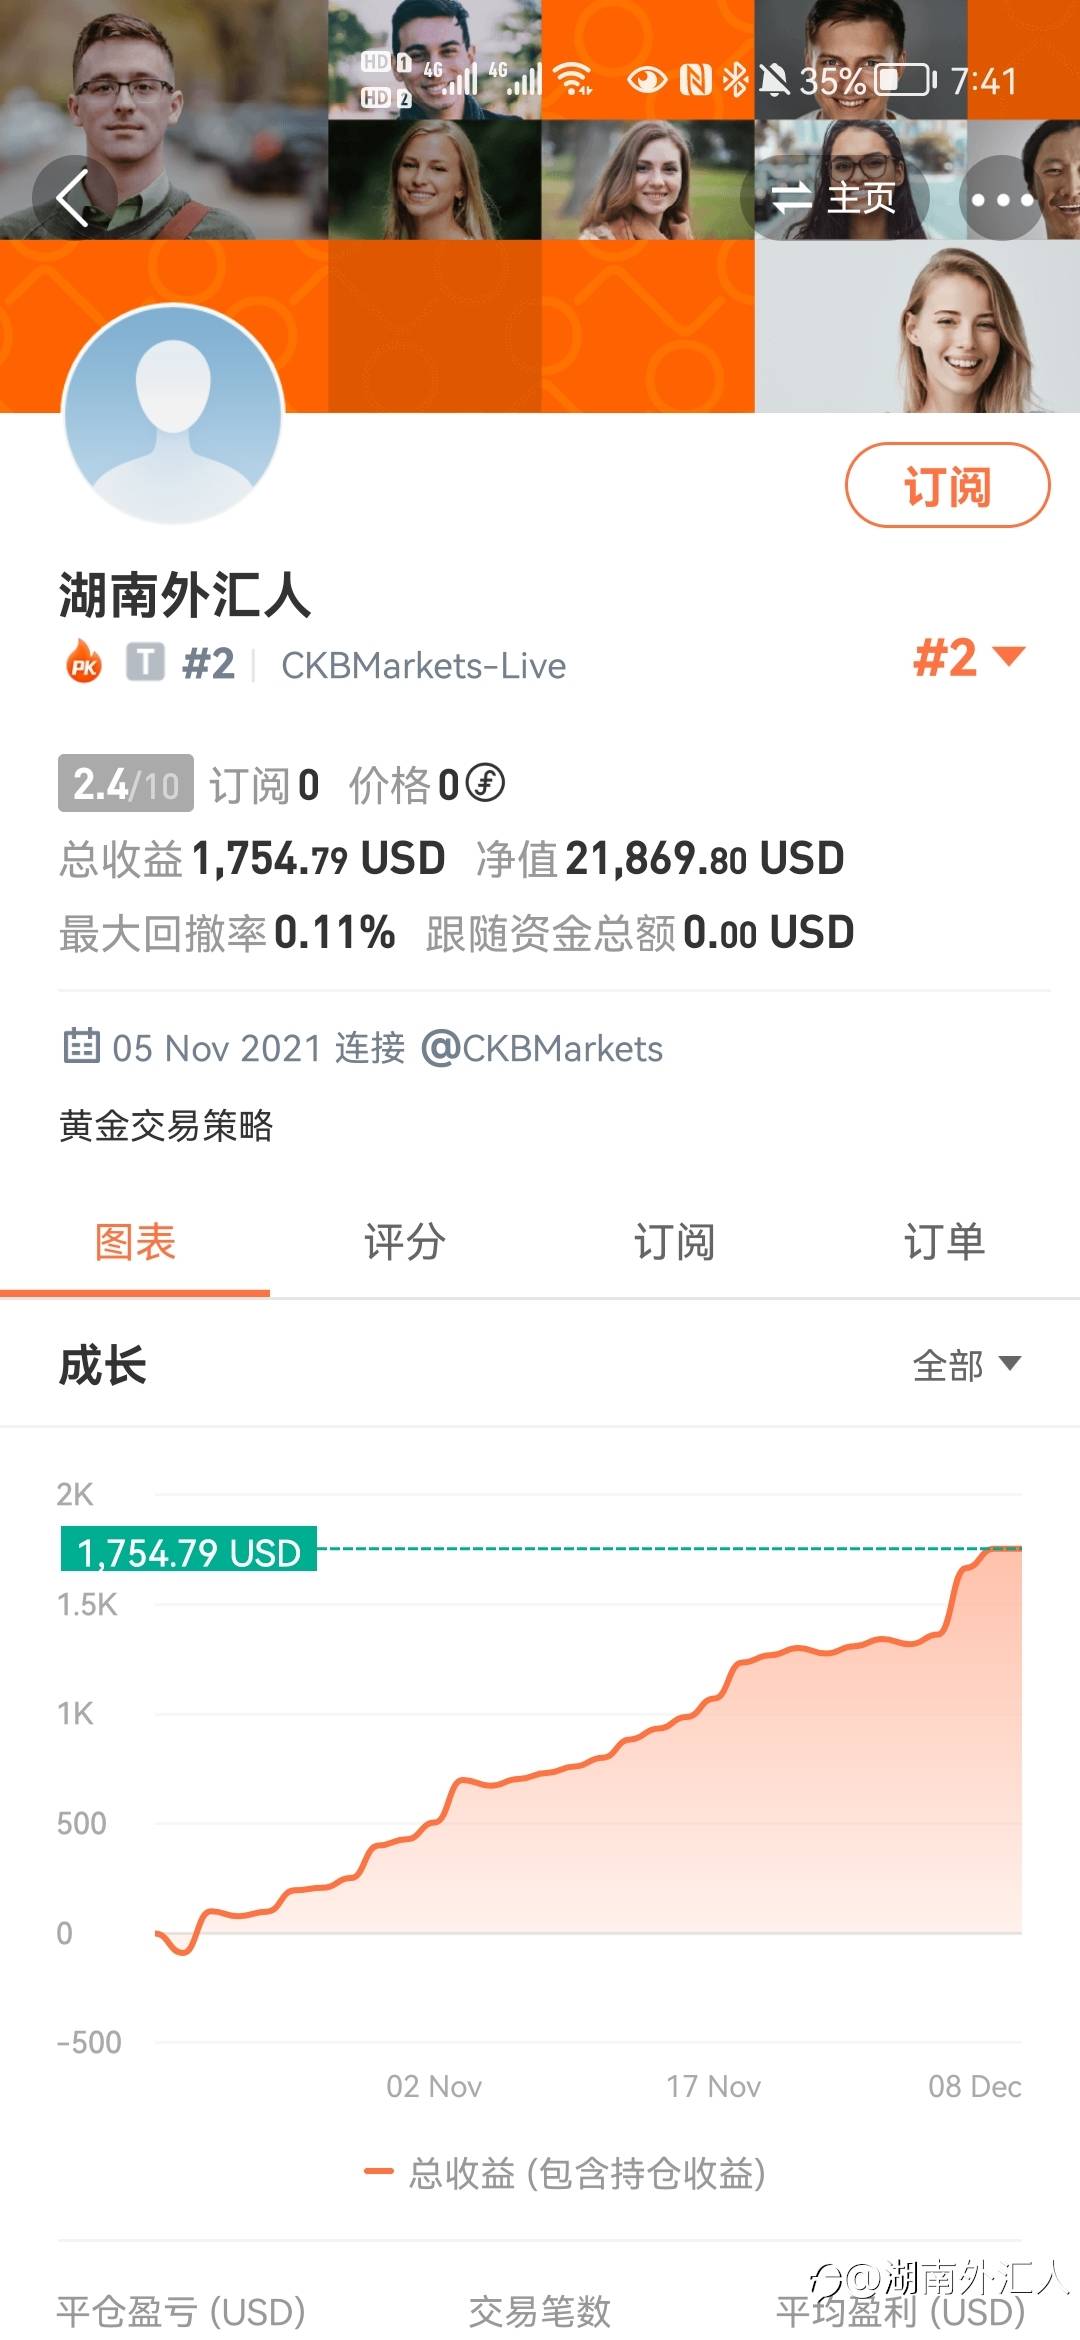Open the profile avatar picture

click(174, 414)
